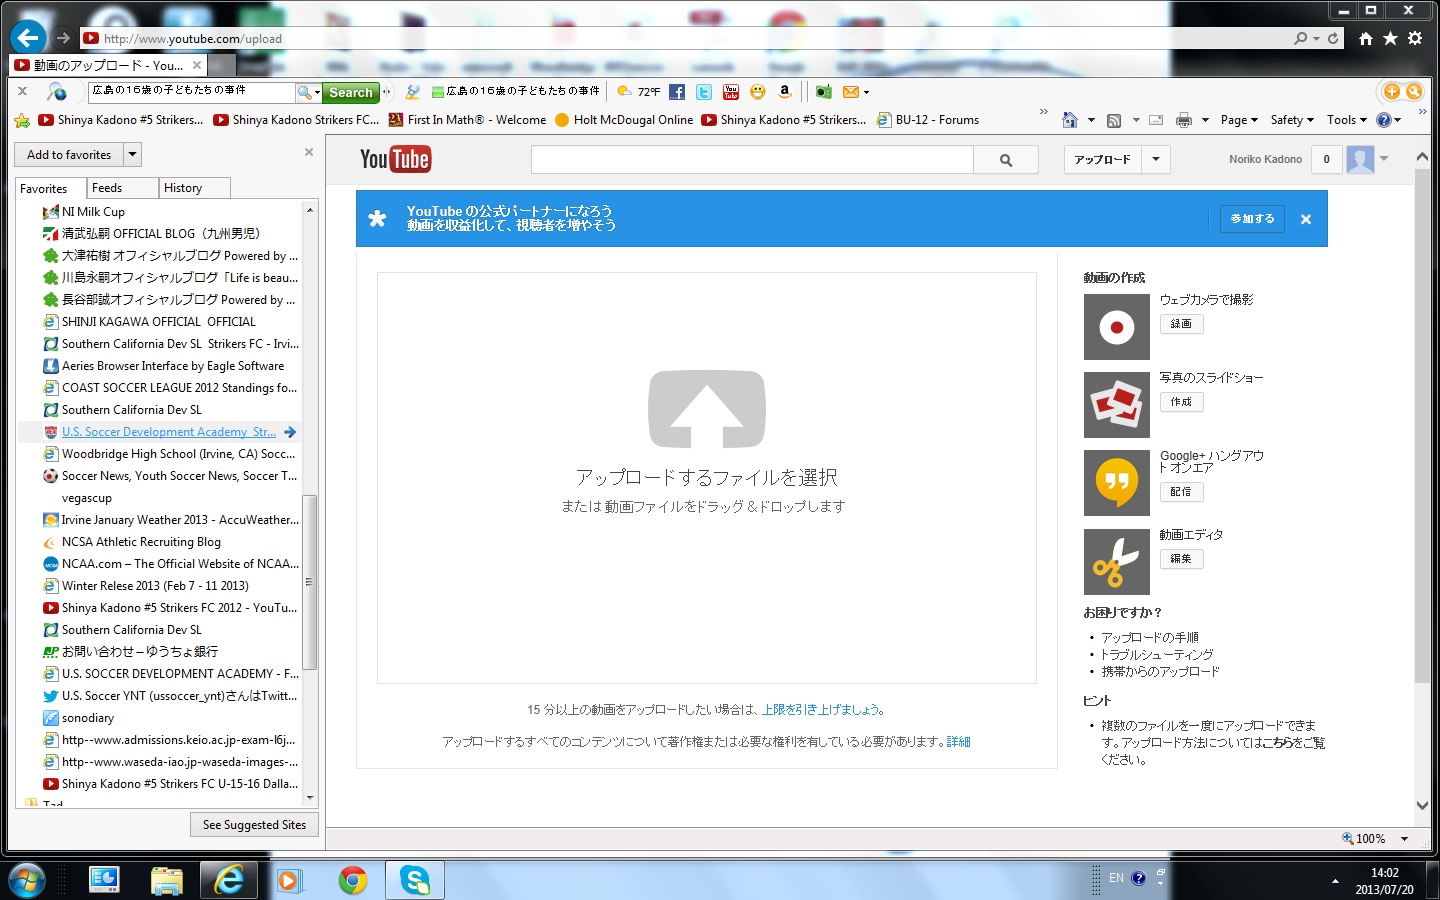
Task: Open the browser Tools gear icon
Action: pos(1415,38)
